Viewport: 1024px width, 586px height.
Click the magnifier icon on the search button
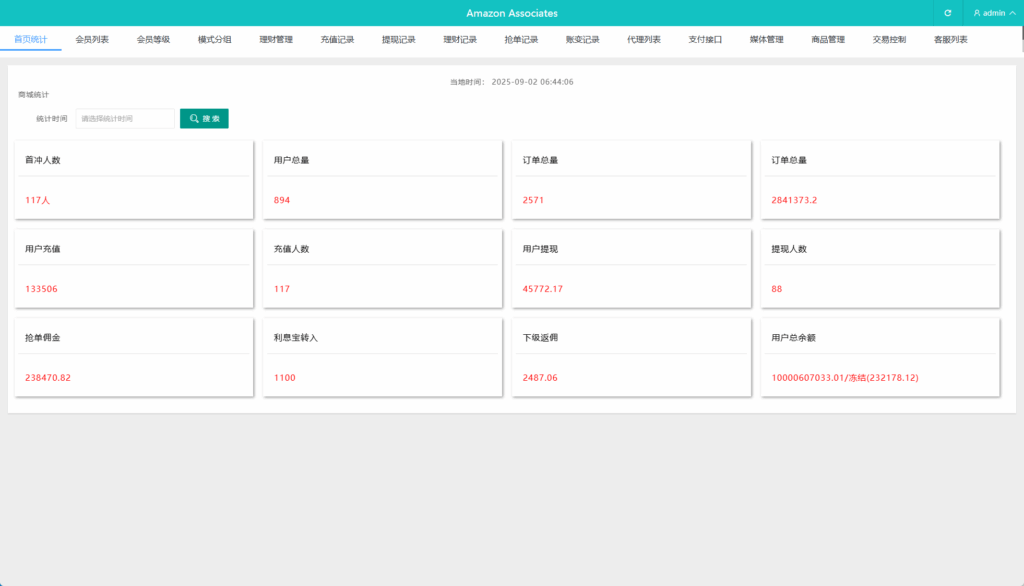pyautogui.click(x=194, y=118)
